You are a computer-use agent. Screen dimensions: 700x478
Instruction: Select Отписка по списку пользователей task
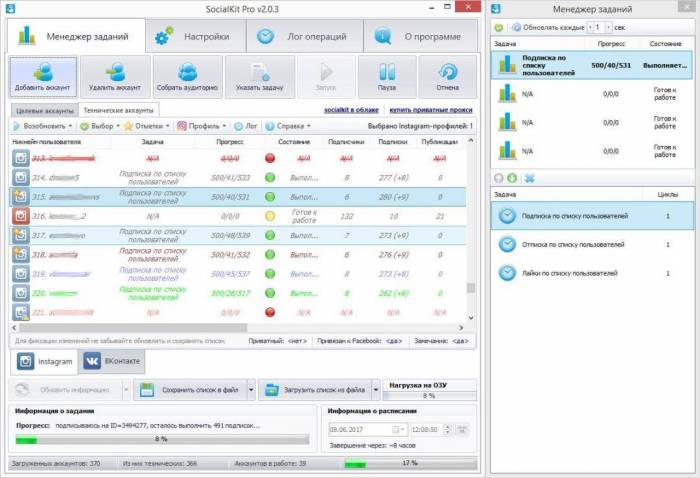click(x=575, y=244)
